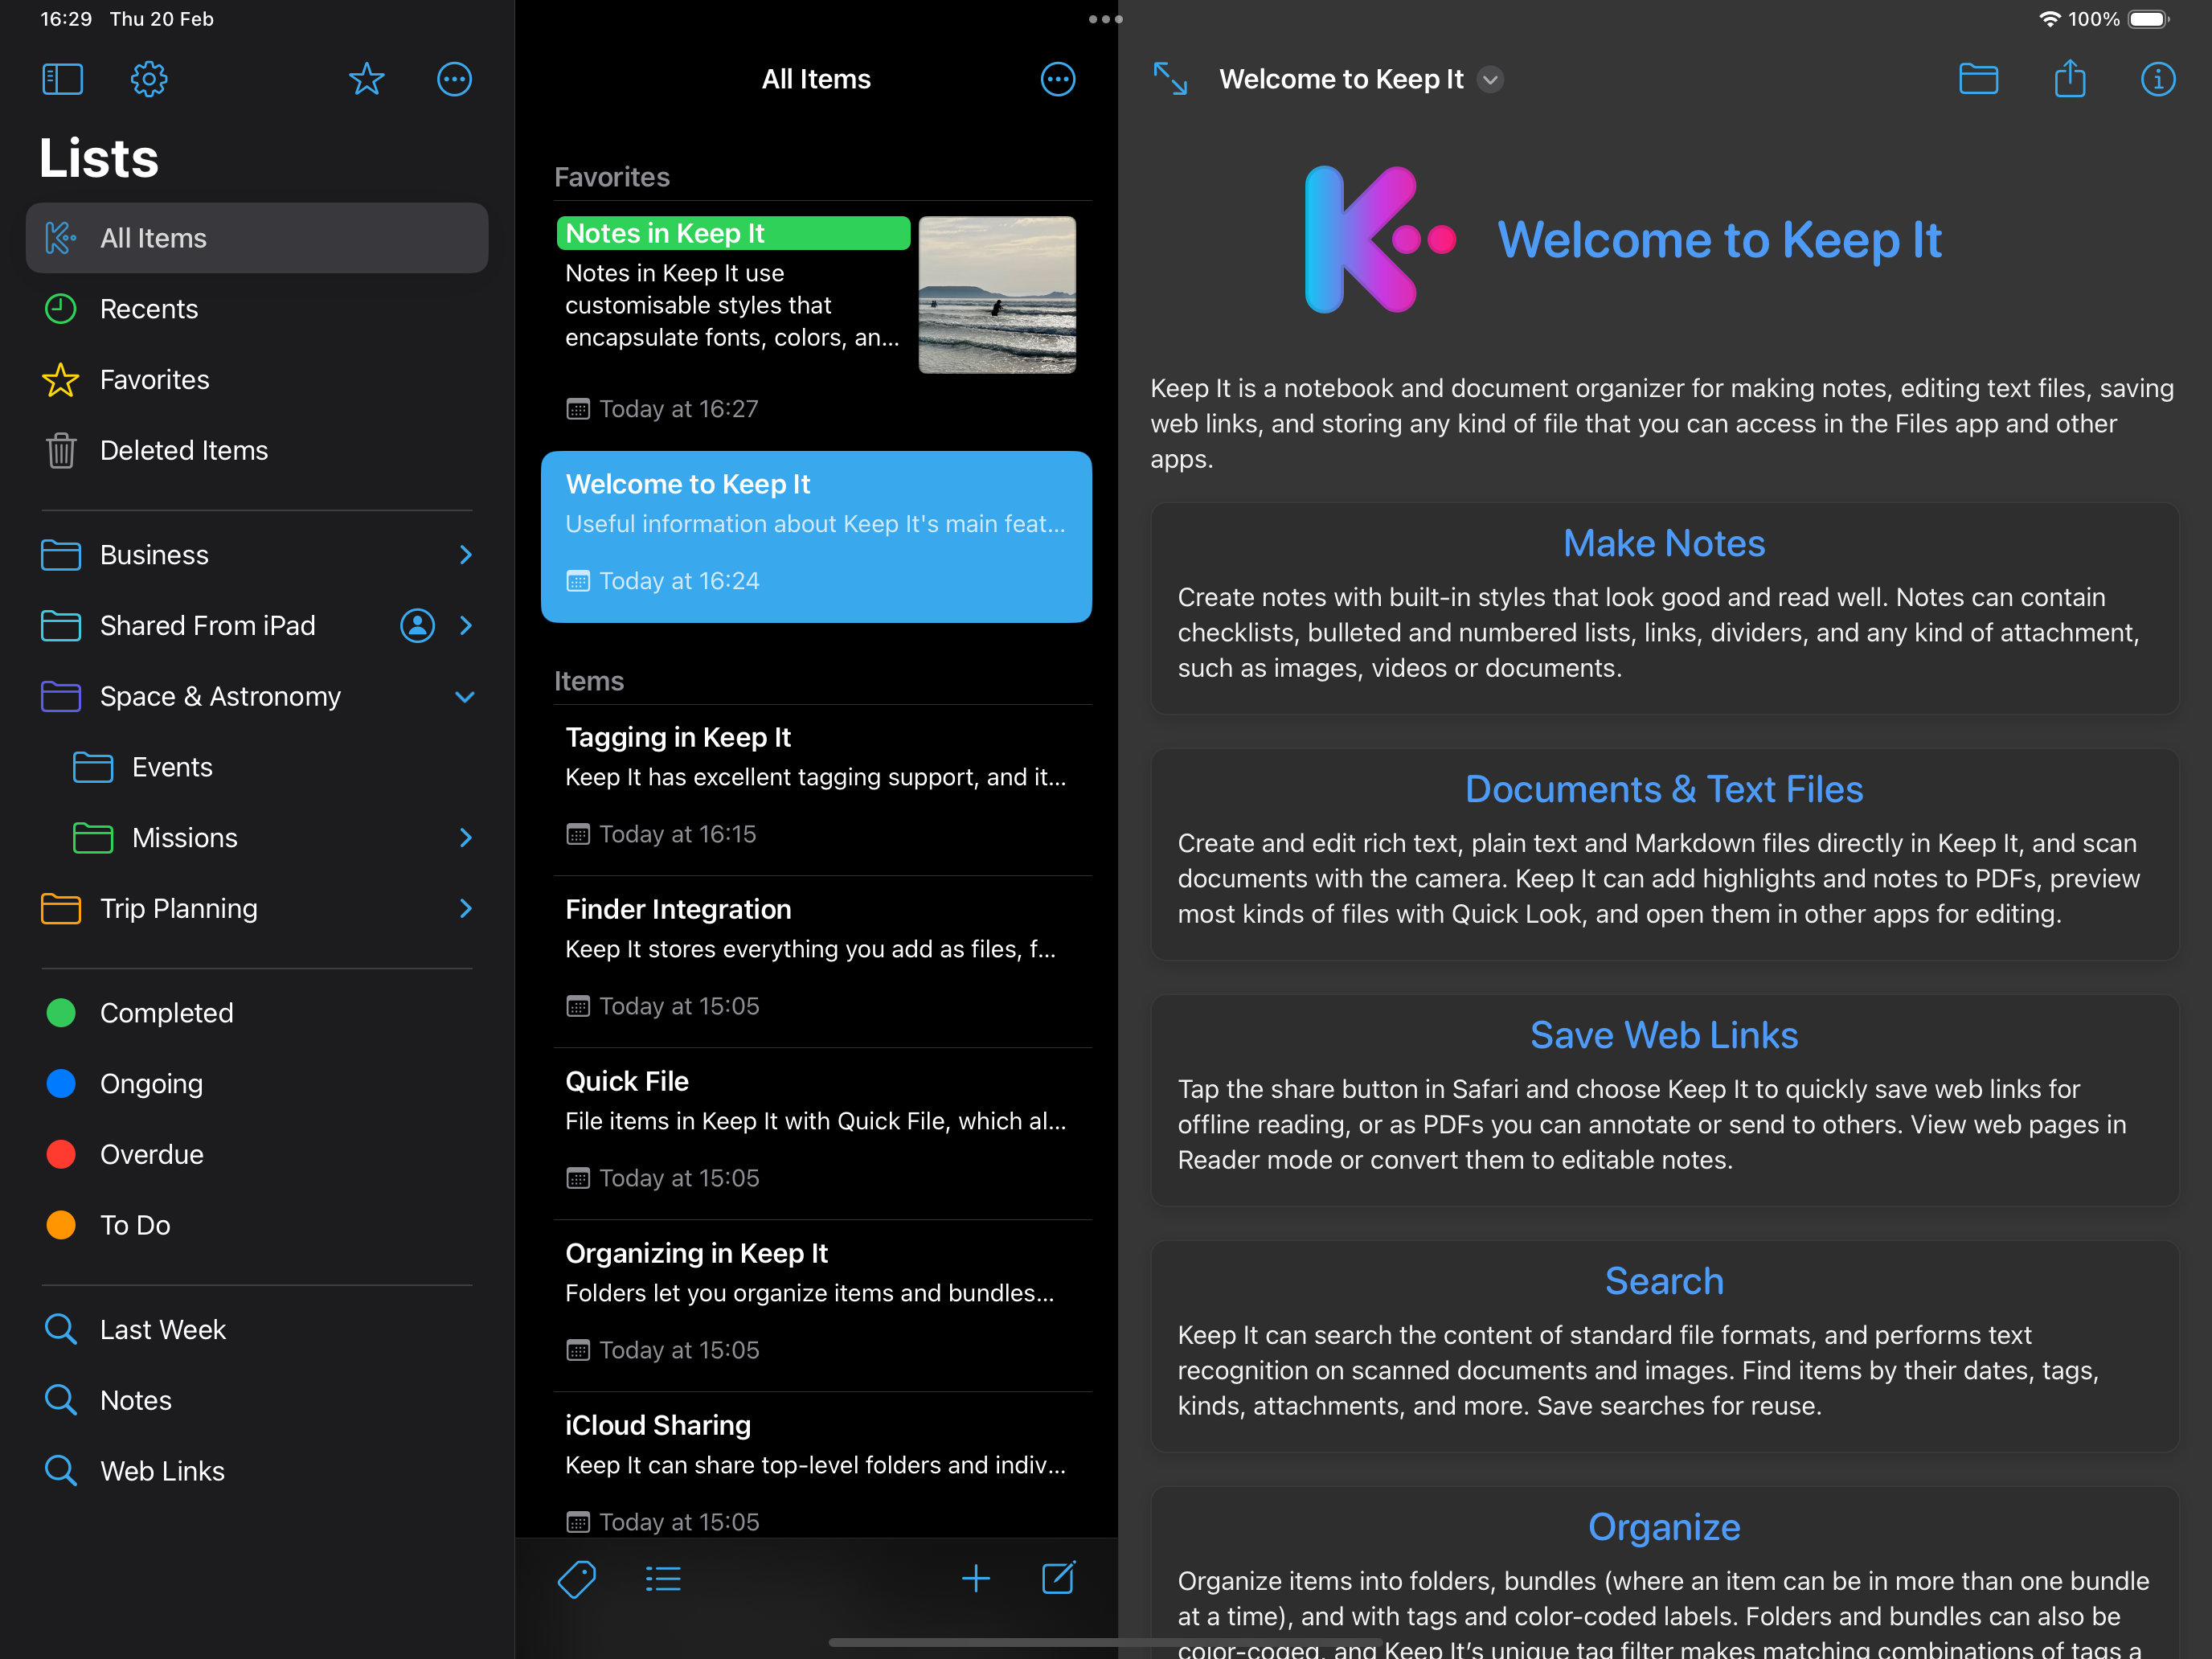Open the Recents list
Image resolution: width=2212 pixels, height=1659 pixels.
click(x=257, y=309)
